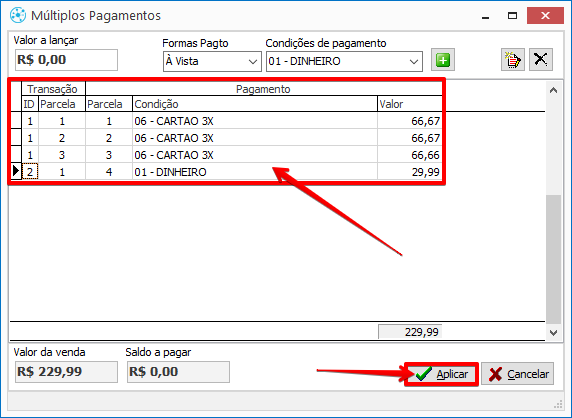572x418 pixels.
Task: Click the scrollbar up arrow
Action: coord(553,90)
